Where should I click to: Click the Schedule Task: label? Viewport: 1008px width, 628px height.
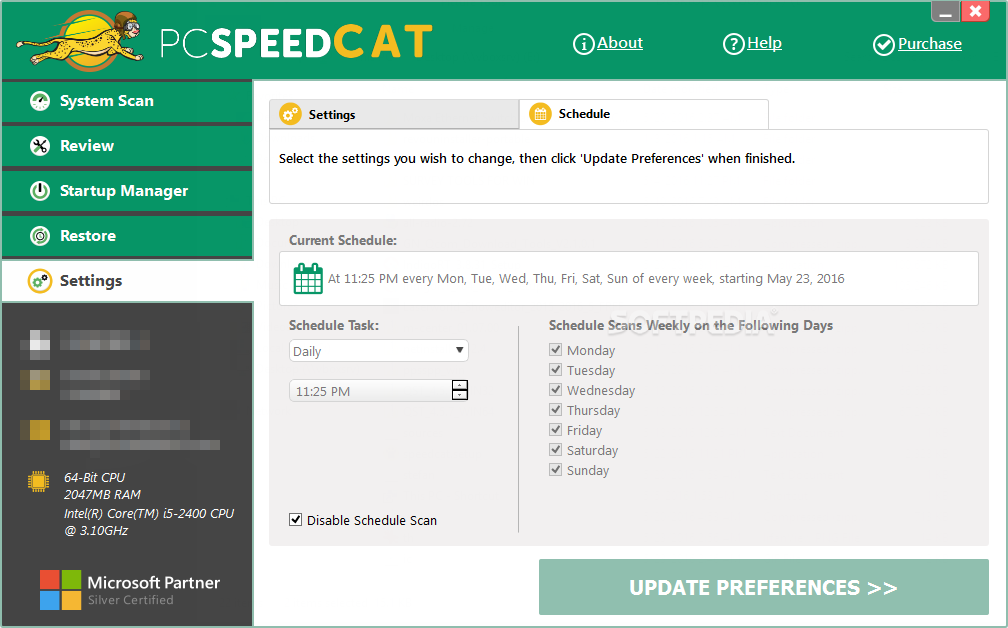click(334, 325)
